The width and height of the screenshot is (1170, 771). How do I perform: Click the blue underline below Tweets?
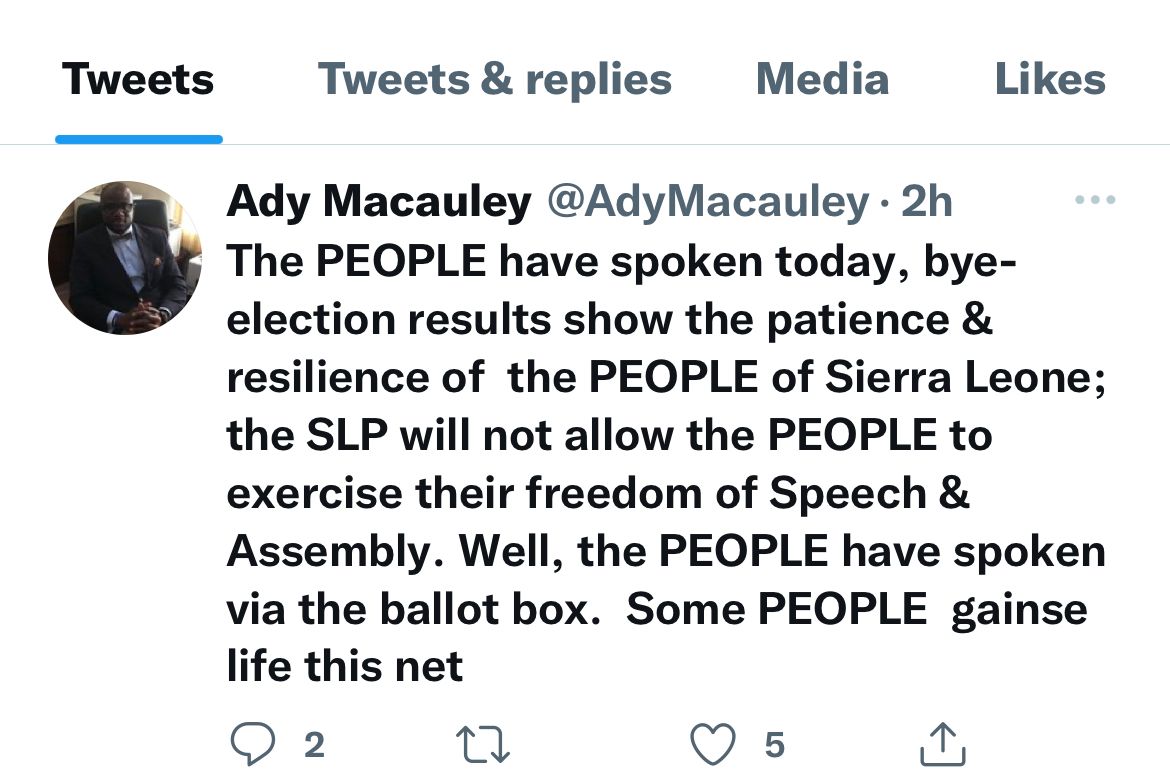pos(138,139)
